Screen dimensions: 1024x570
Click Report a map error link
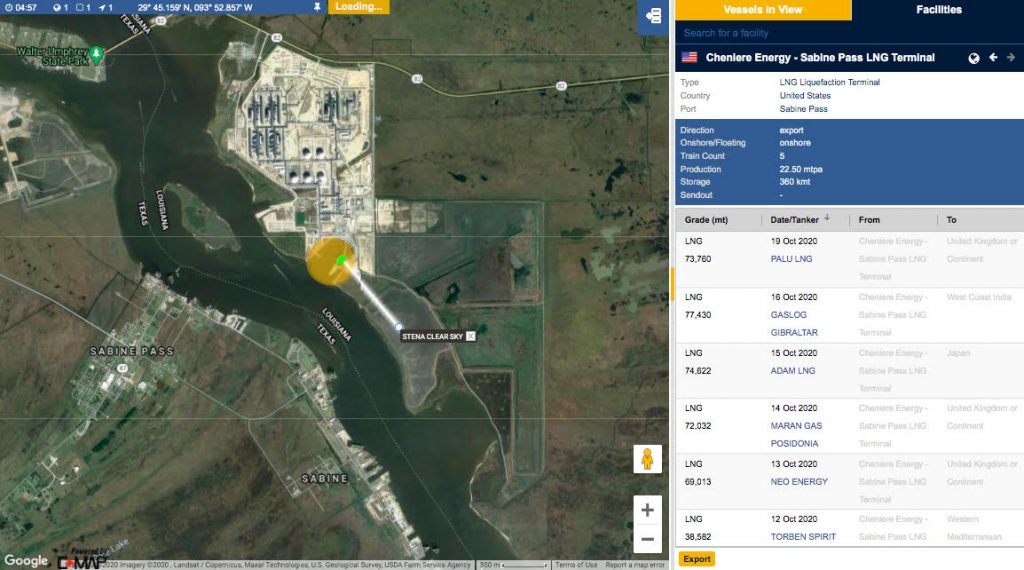(x=635, y=565)
